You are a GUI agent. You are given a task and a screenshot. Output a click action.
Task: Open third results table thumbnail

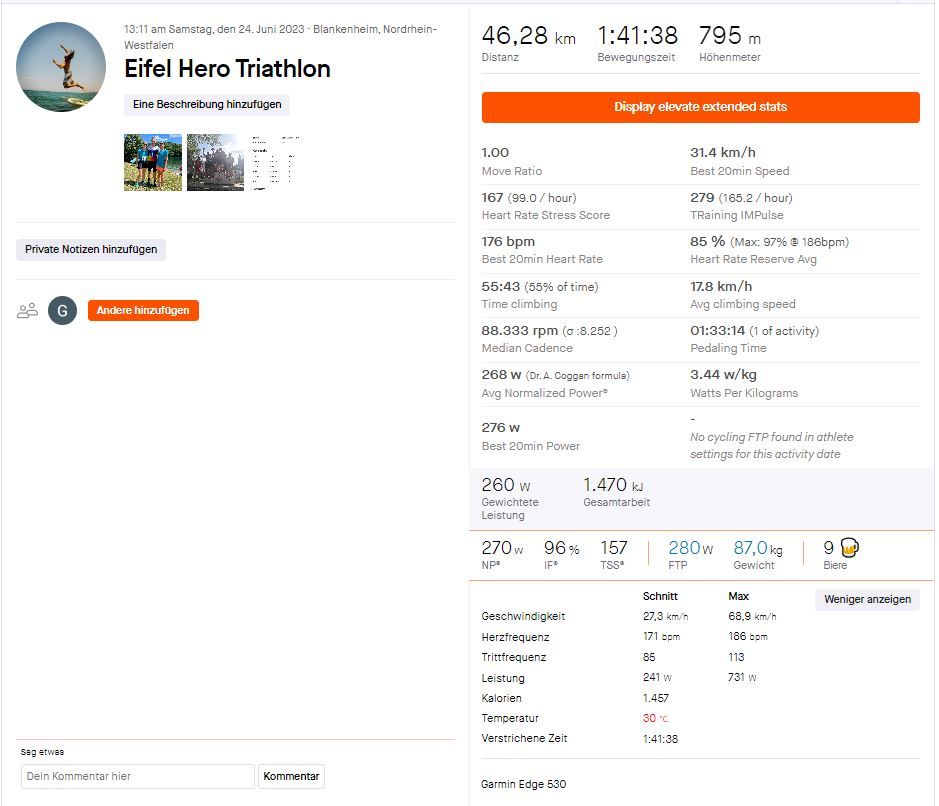click(277, 162)
